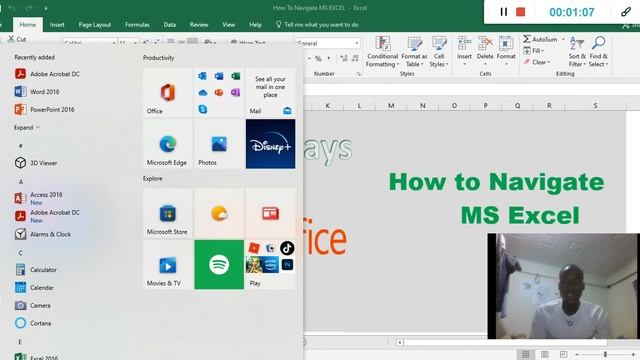Open Camera app
The width and height of the screenshot is (640, 360).
pos(33,305)
